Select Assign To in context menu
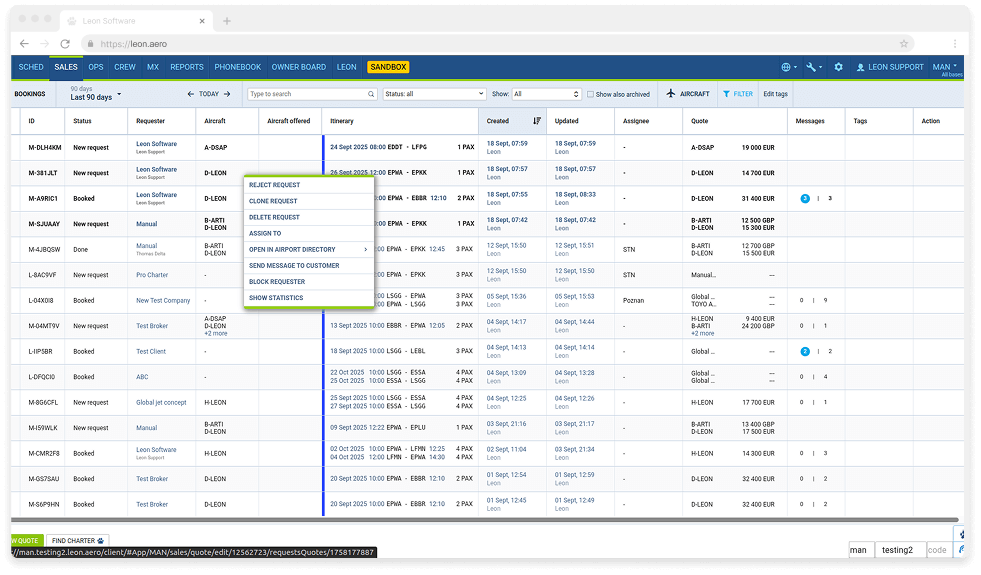This screenshot has height=575, width=981. click(308, 233)
